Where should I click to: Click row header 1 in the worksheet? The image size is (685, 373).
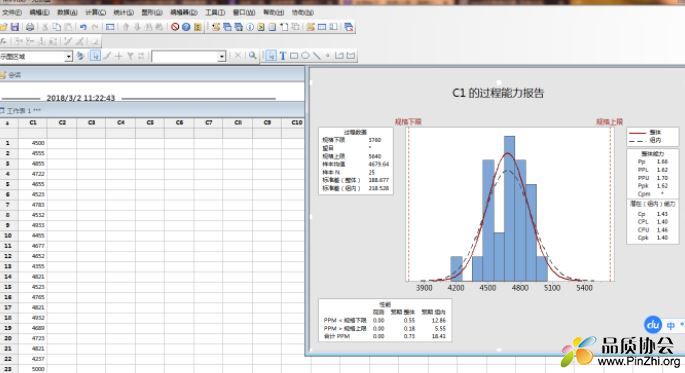pos(8,143)
